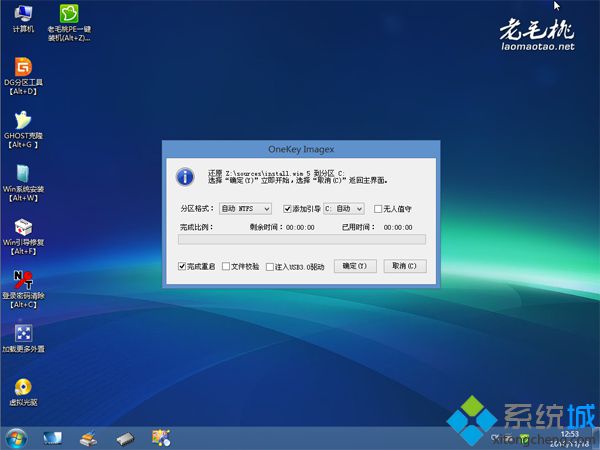Click the 完成比例 label

tap(196, 227)
